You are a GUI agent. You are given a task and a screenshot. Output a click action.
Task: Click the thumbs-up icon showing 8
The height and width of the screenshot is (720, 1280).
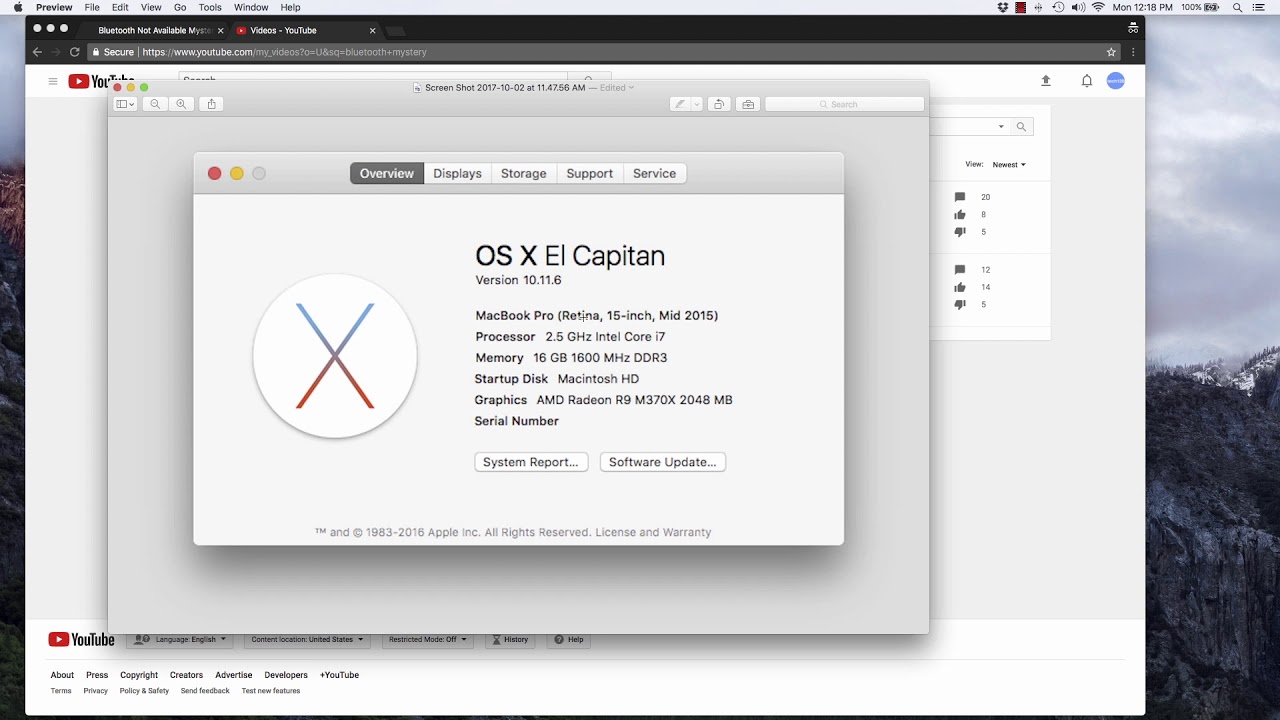[960, 214]
